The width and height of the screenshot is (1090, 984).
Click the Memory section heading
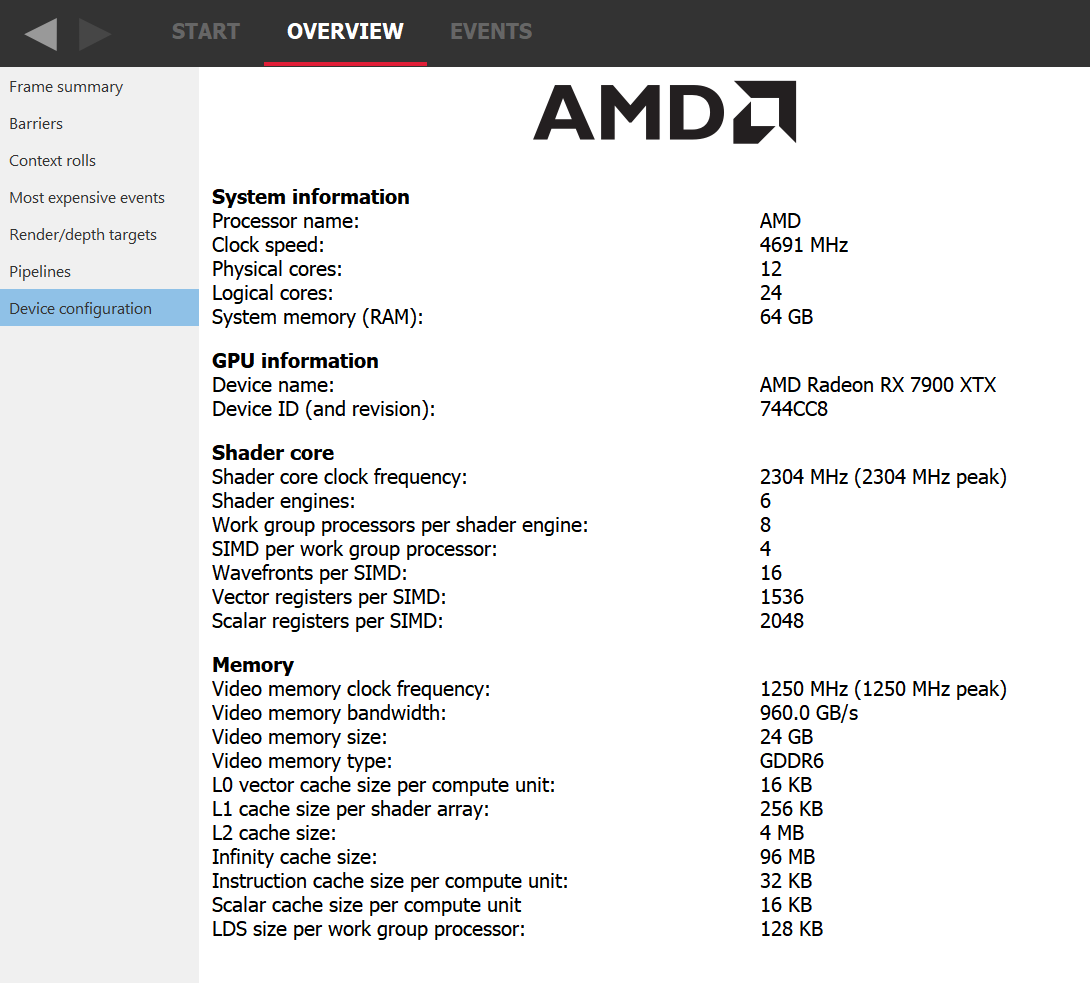pos(253,664)
